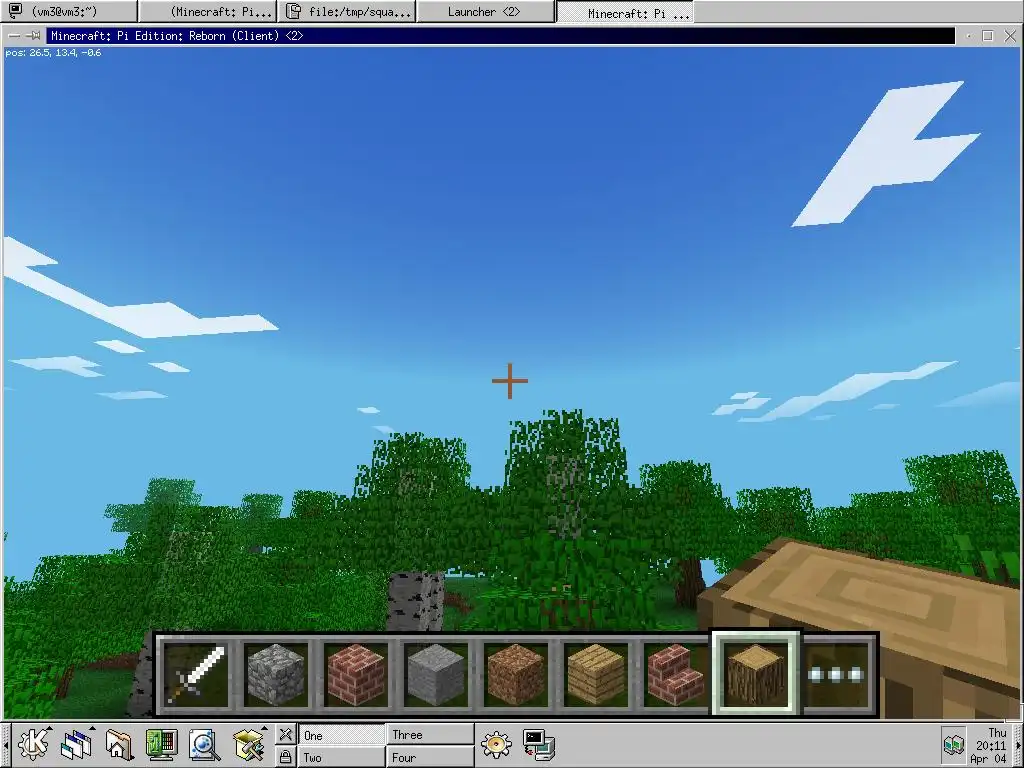Click the Minecraft window title bar
Viewport: 1024px width, 768px height.
pyautogui.click(x=500, y=36)
